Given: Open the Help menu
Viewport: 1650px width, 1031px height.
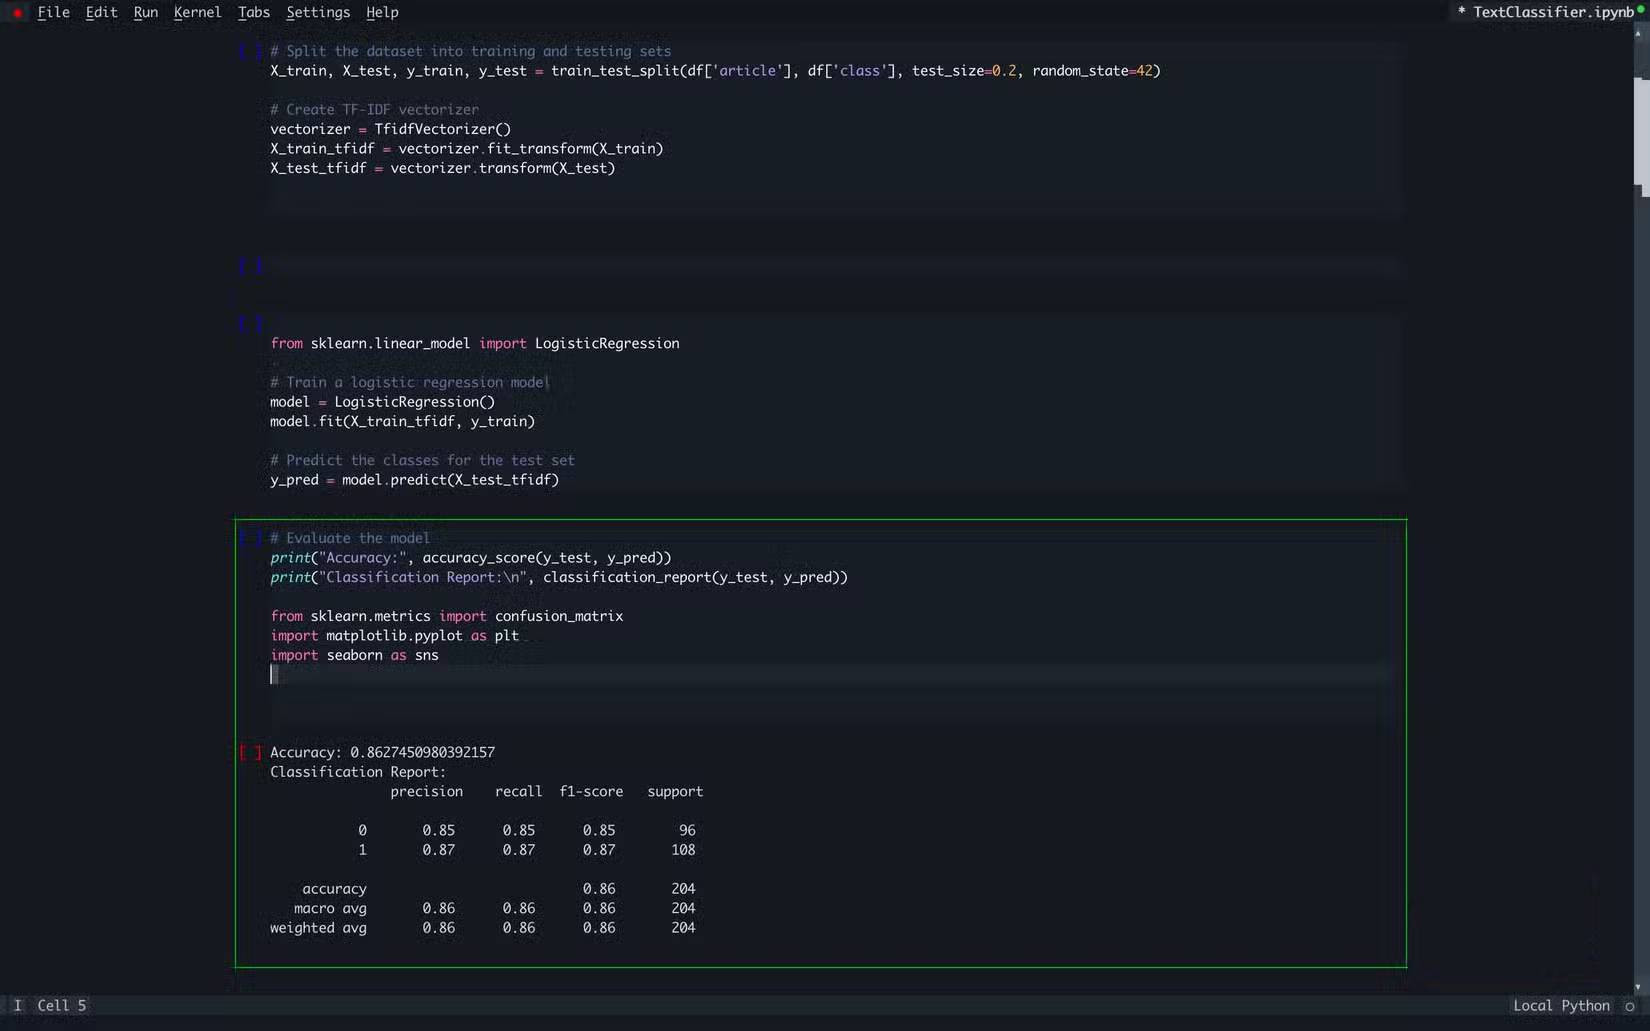Looking at the screenshot, I should click(382, 12).
